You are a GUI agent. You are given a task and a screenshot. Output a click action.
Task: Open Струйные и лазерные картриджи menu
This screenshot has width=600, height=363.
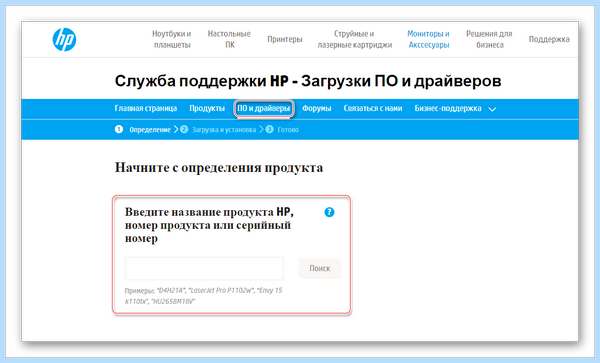tap(355, 39)
